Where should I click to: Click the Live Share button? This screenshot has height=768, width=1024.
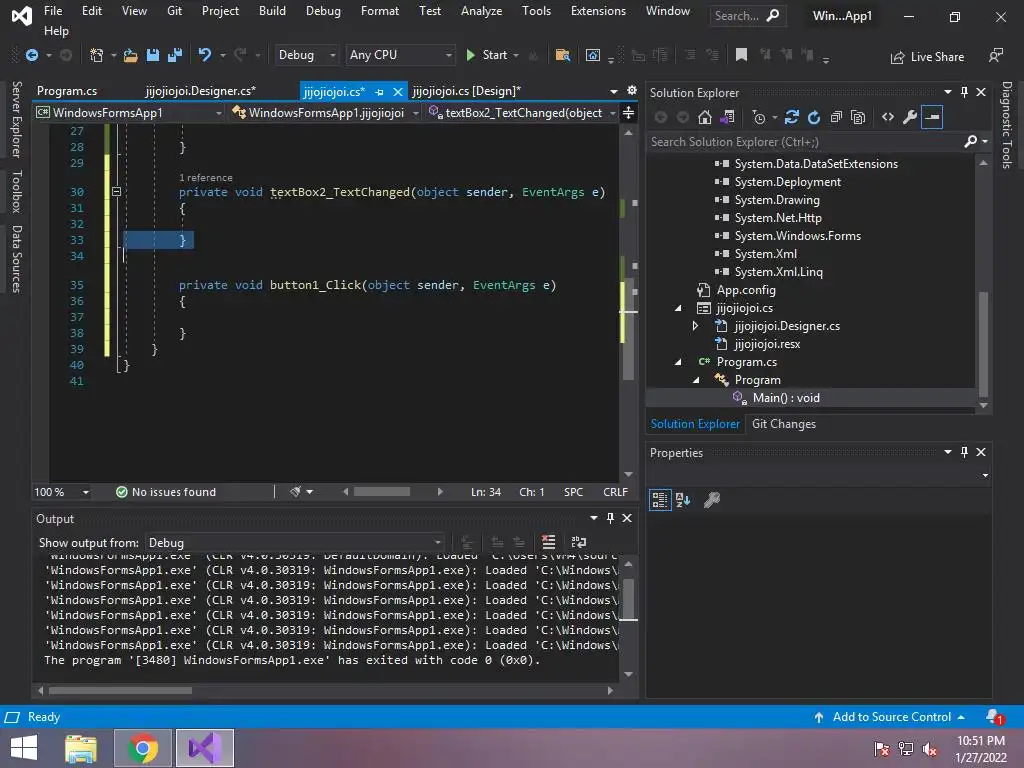point(927,57)
